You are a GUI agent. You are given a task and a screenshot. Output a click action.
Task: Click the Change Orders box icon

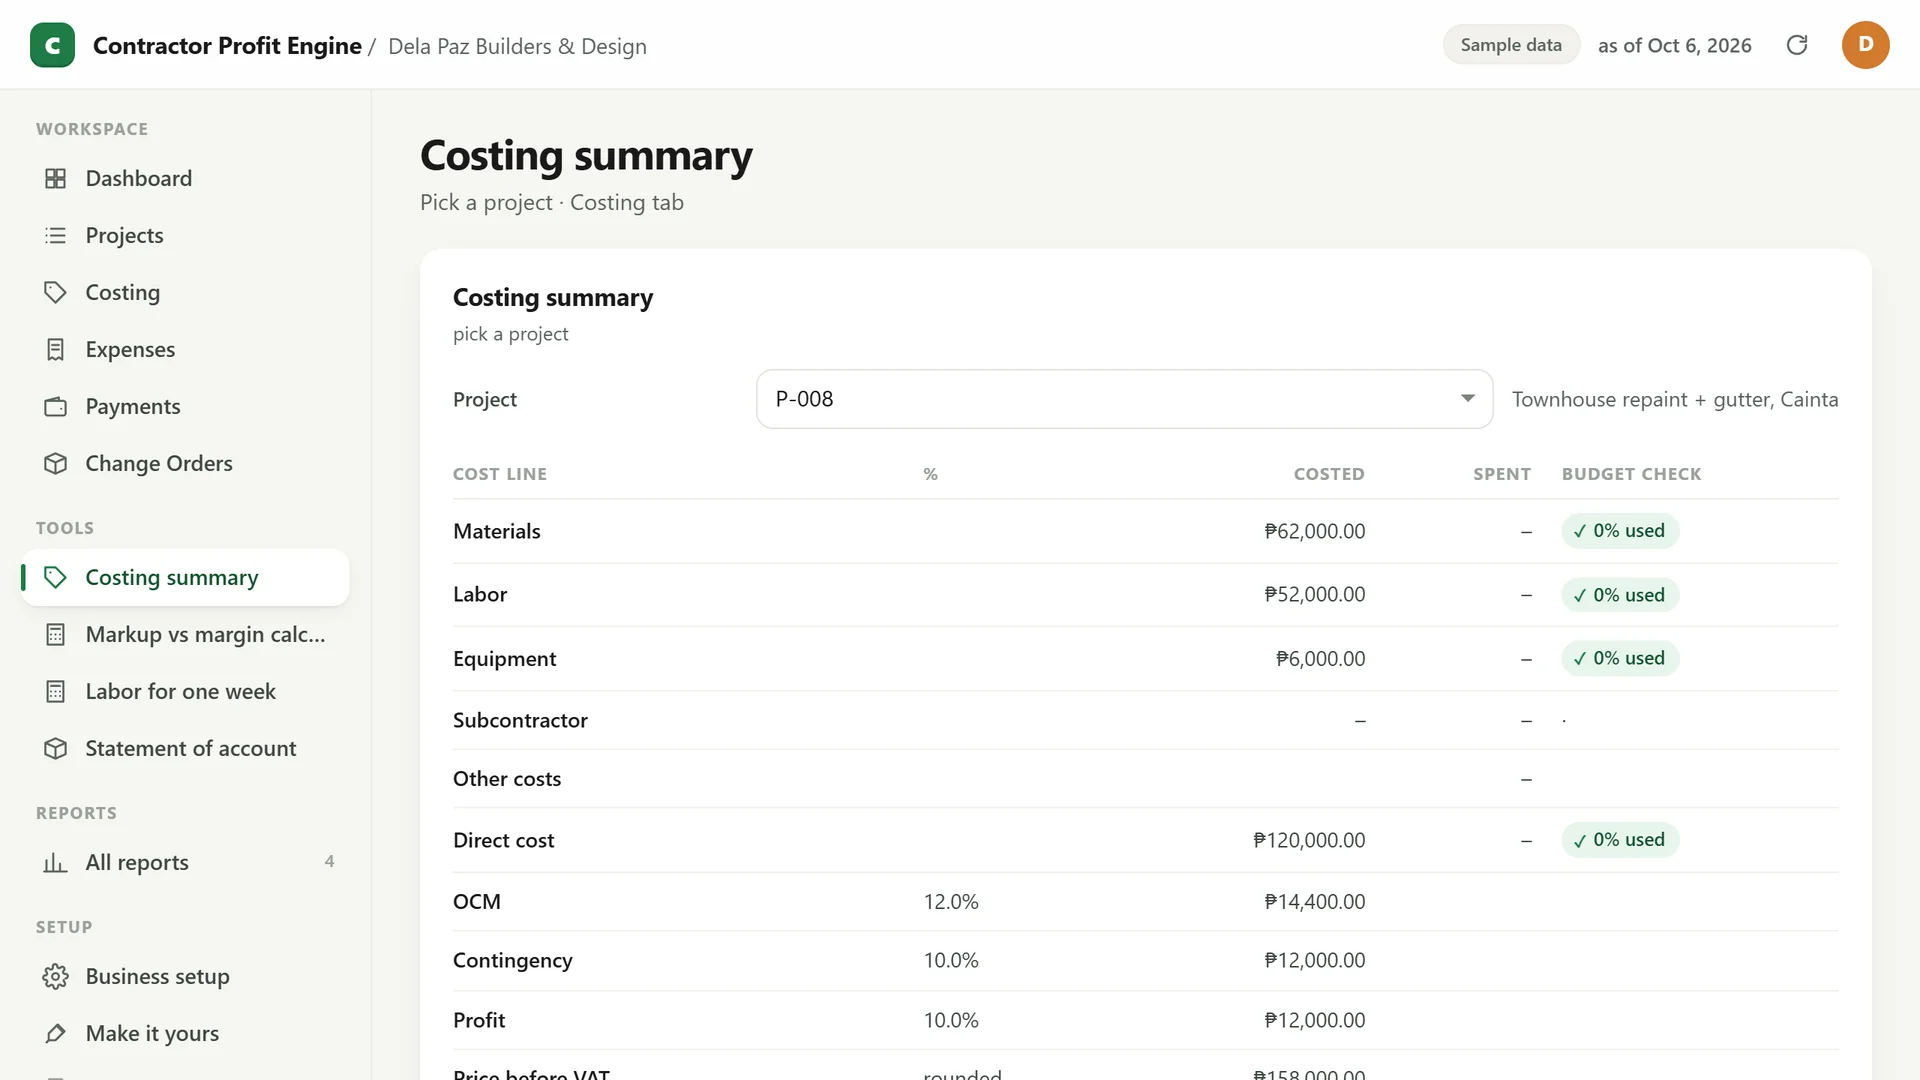56,463
